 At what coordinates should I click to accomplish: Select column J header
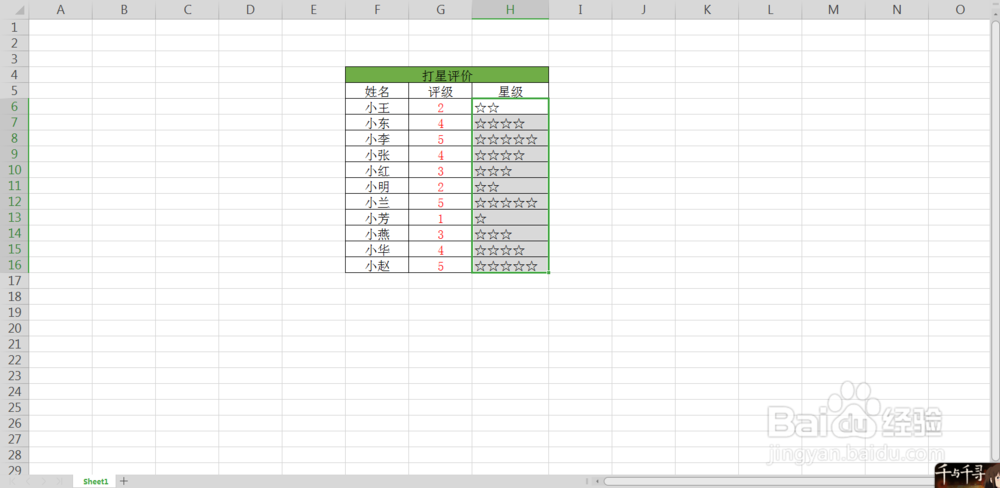coord(643,10)
